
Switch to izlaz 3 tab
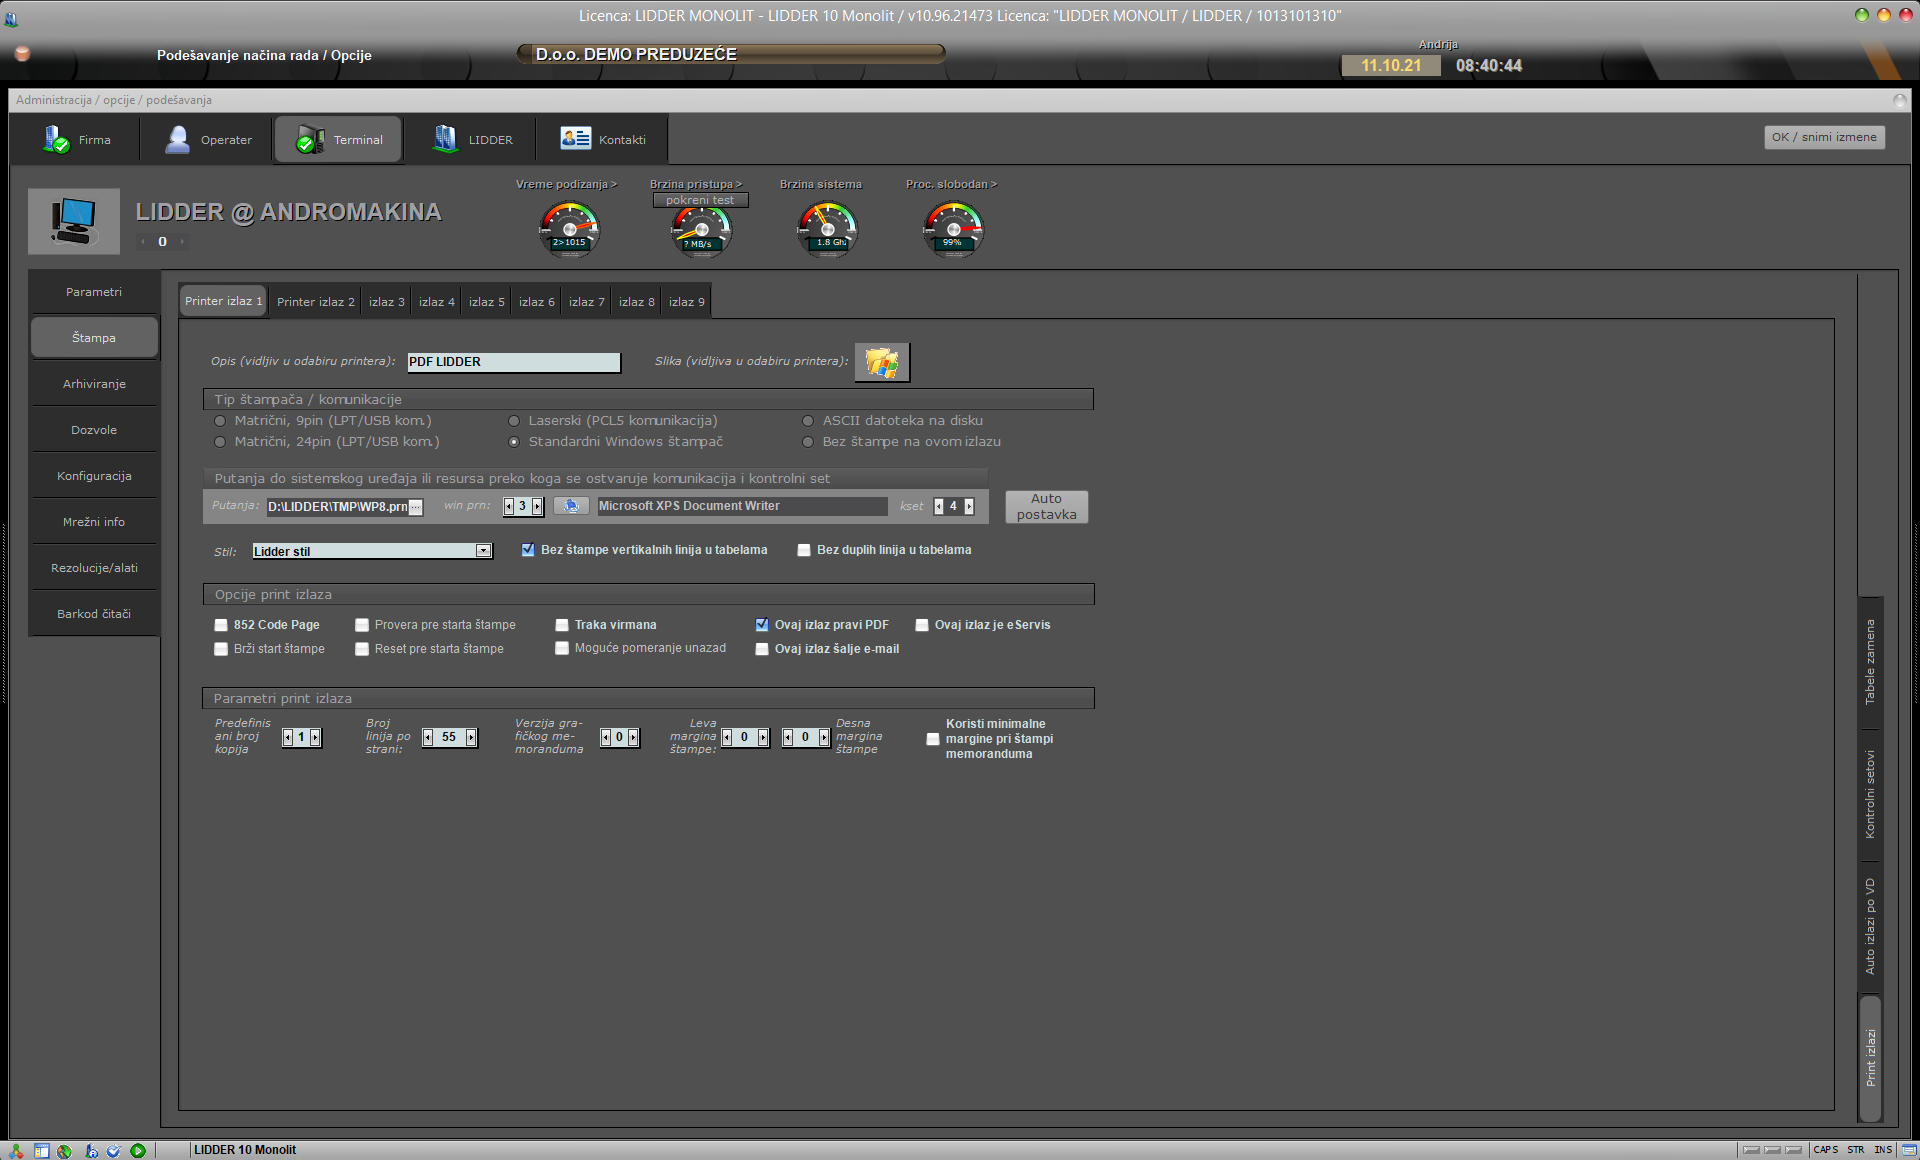387,302
